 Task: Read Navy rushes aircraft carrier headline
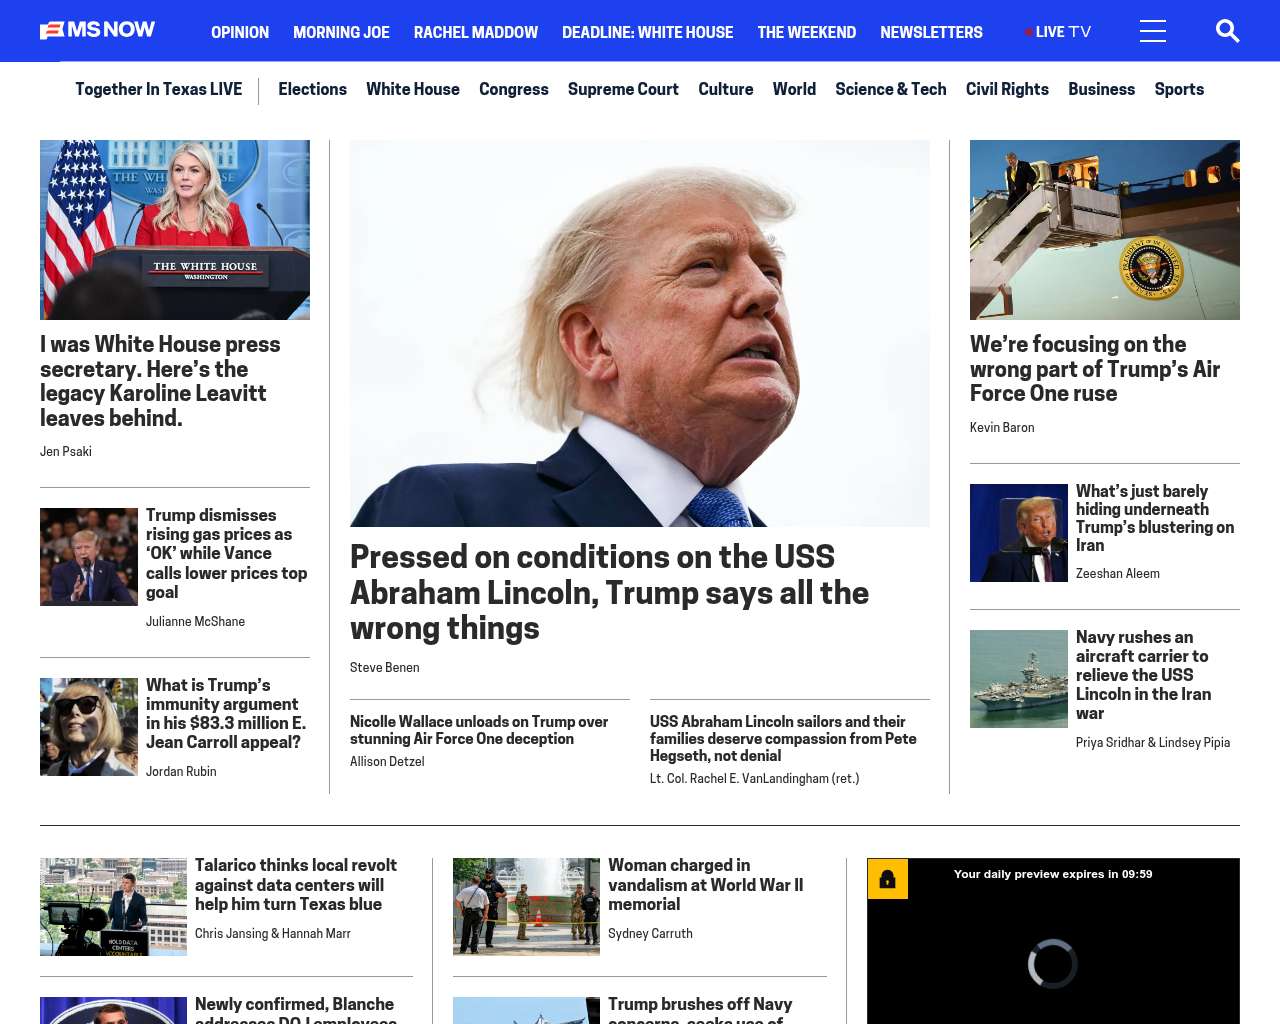pos(1144,675)
